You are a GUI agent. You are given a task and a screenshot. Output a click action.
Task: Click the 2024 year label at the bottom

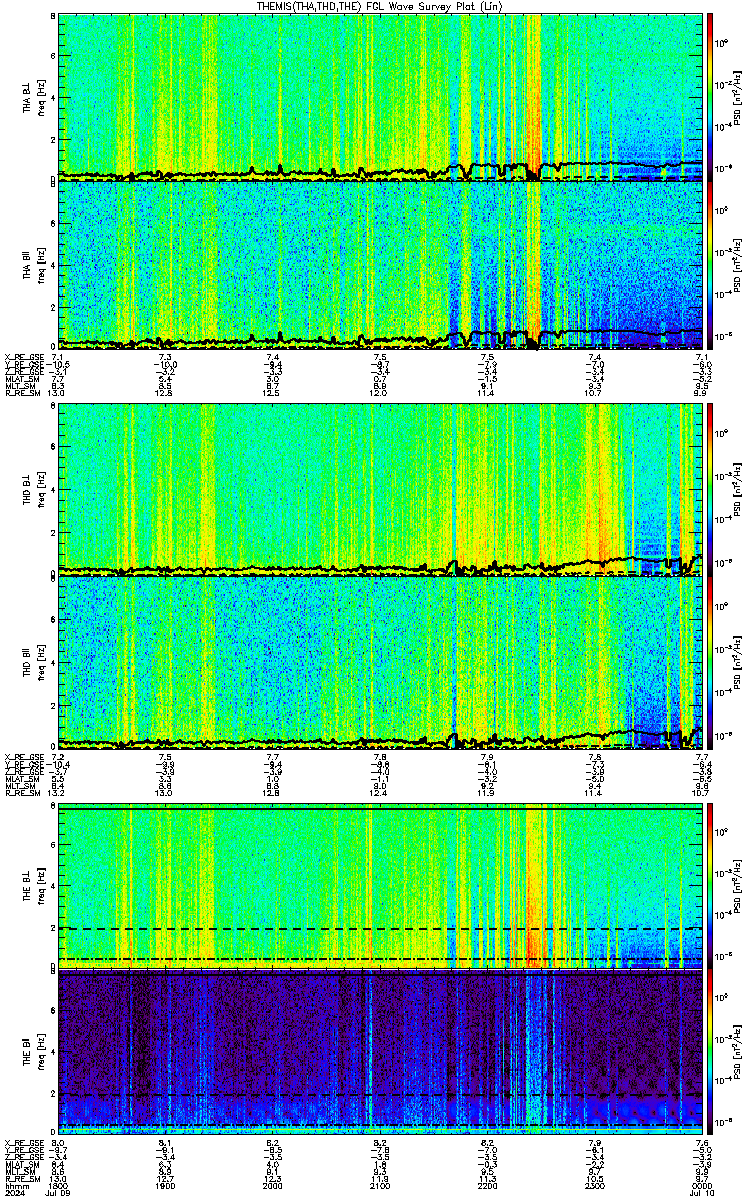[x=15, y=1195]
